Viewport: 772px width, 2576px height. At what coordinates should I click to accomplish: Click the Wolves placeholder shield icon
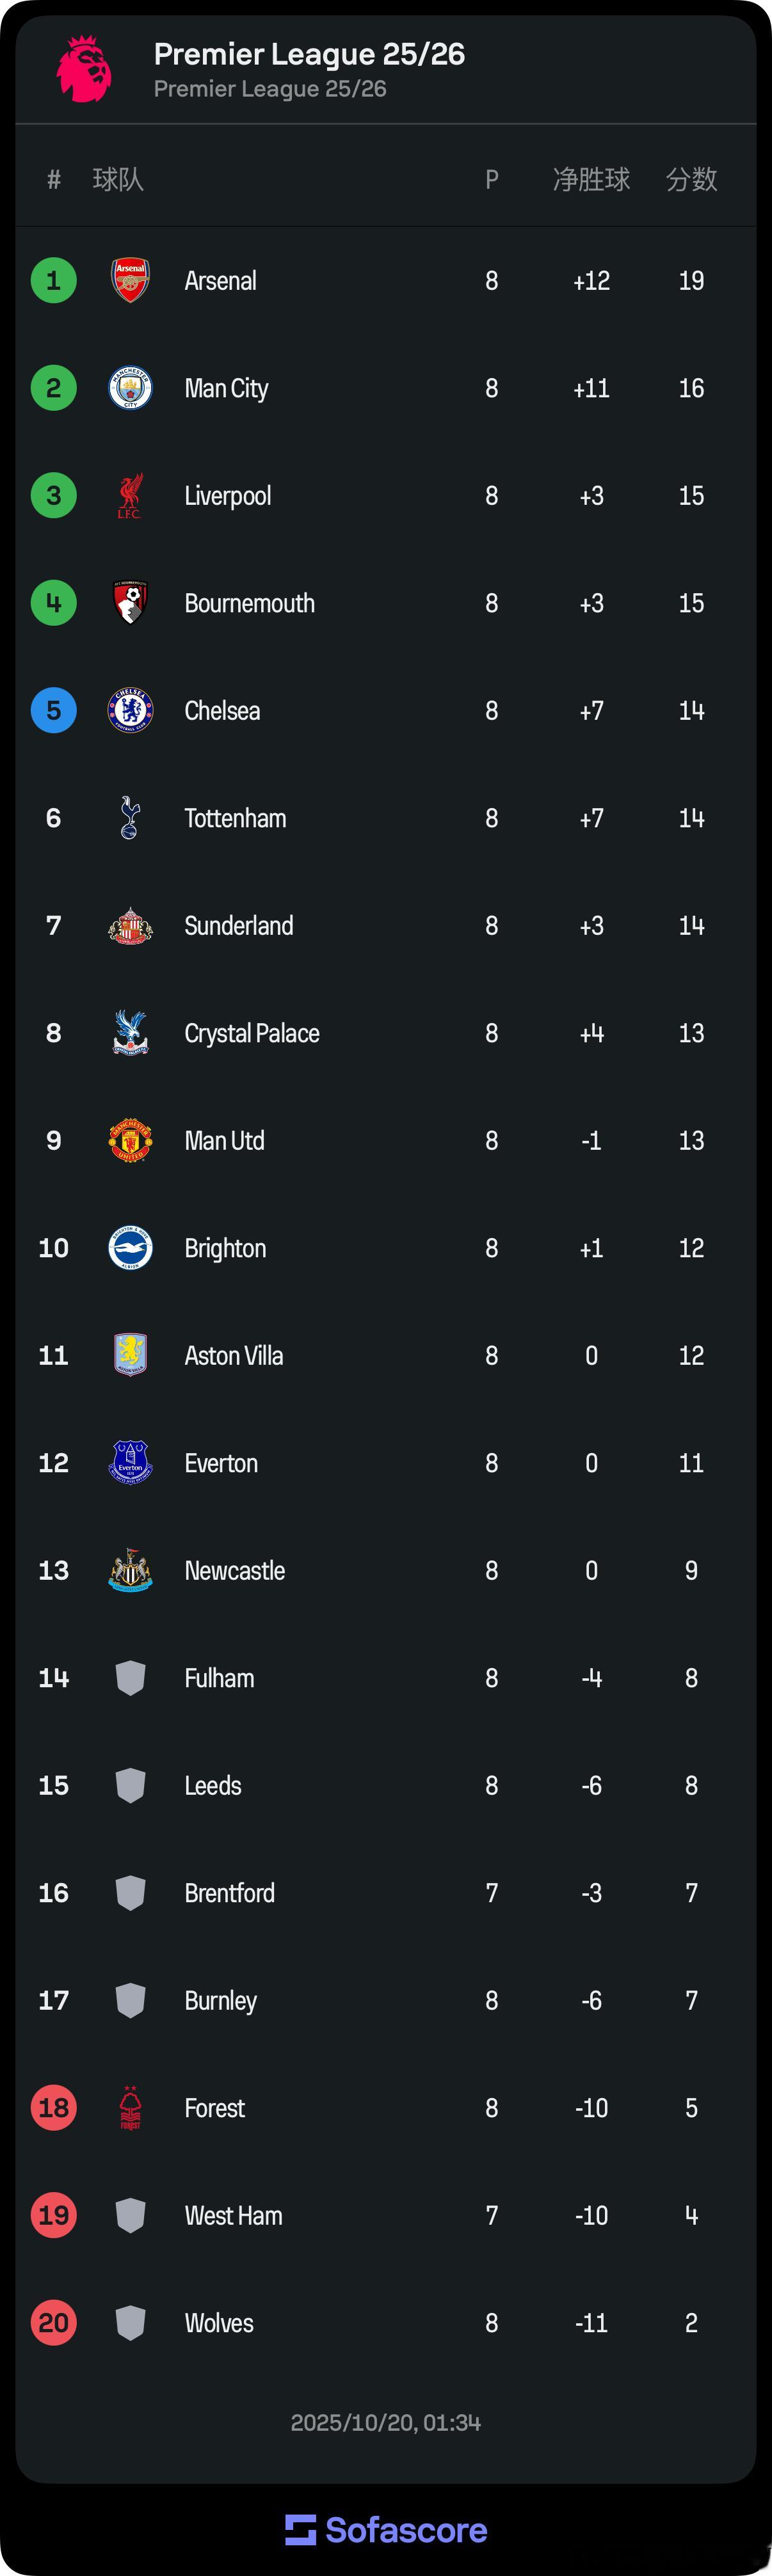[130, 2323]
